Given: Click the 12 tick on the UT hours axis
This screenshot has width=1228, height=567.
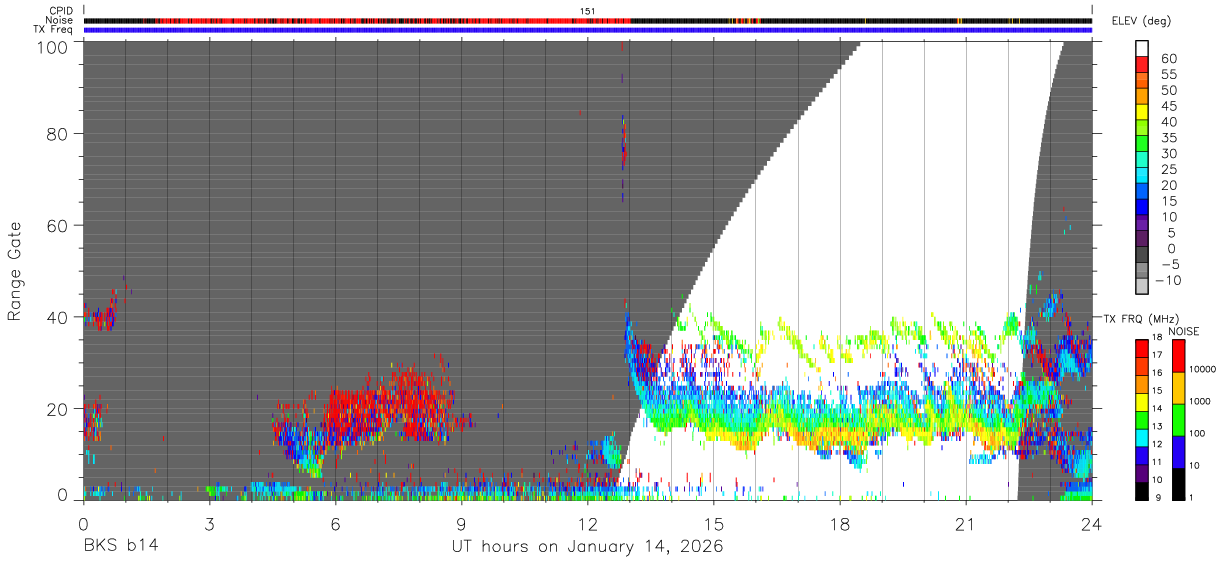Looking at the screenshot, I should (x=587, y=524).
